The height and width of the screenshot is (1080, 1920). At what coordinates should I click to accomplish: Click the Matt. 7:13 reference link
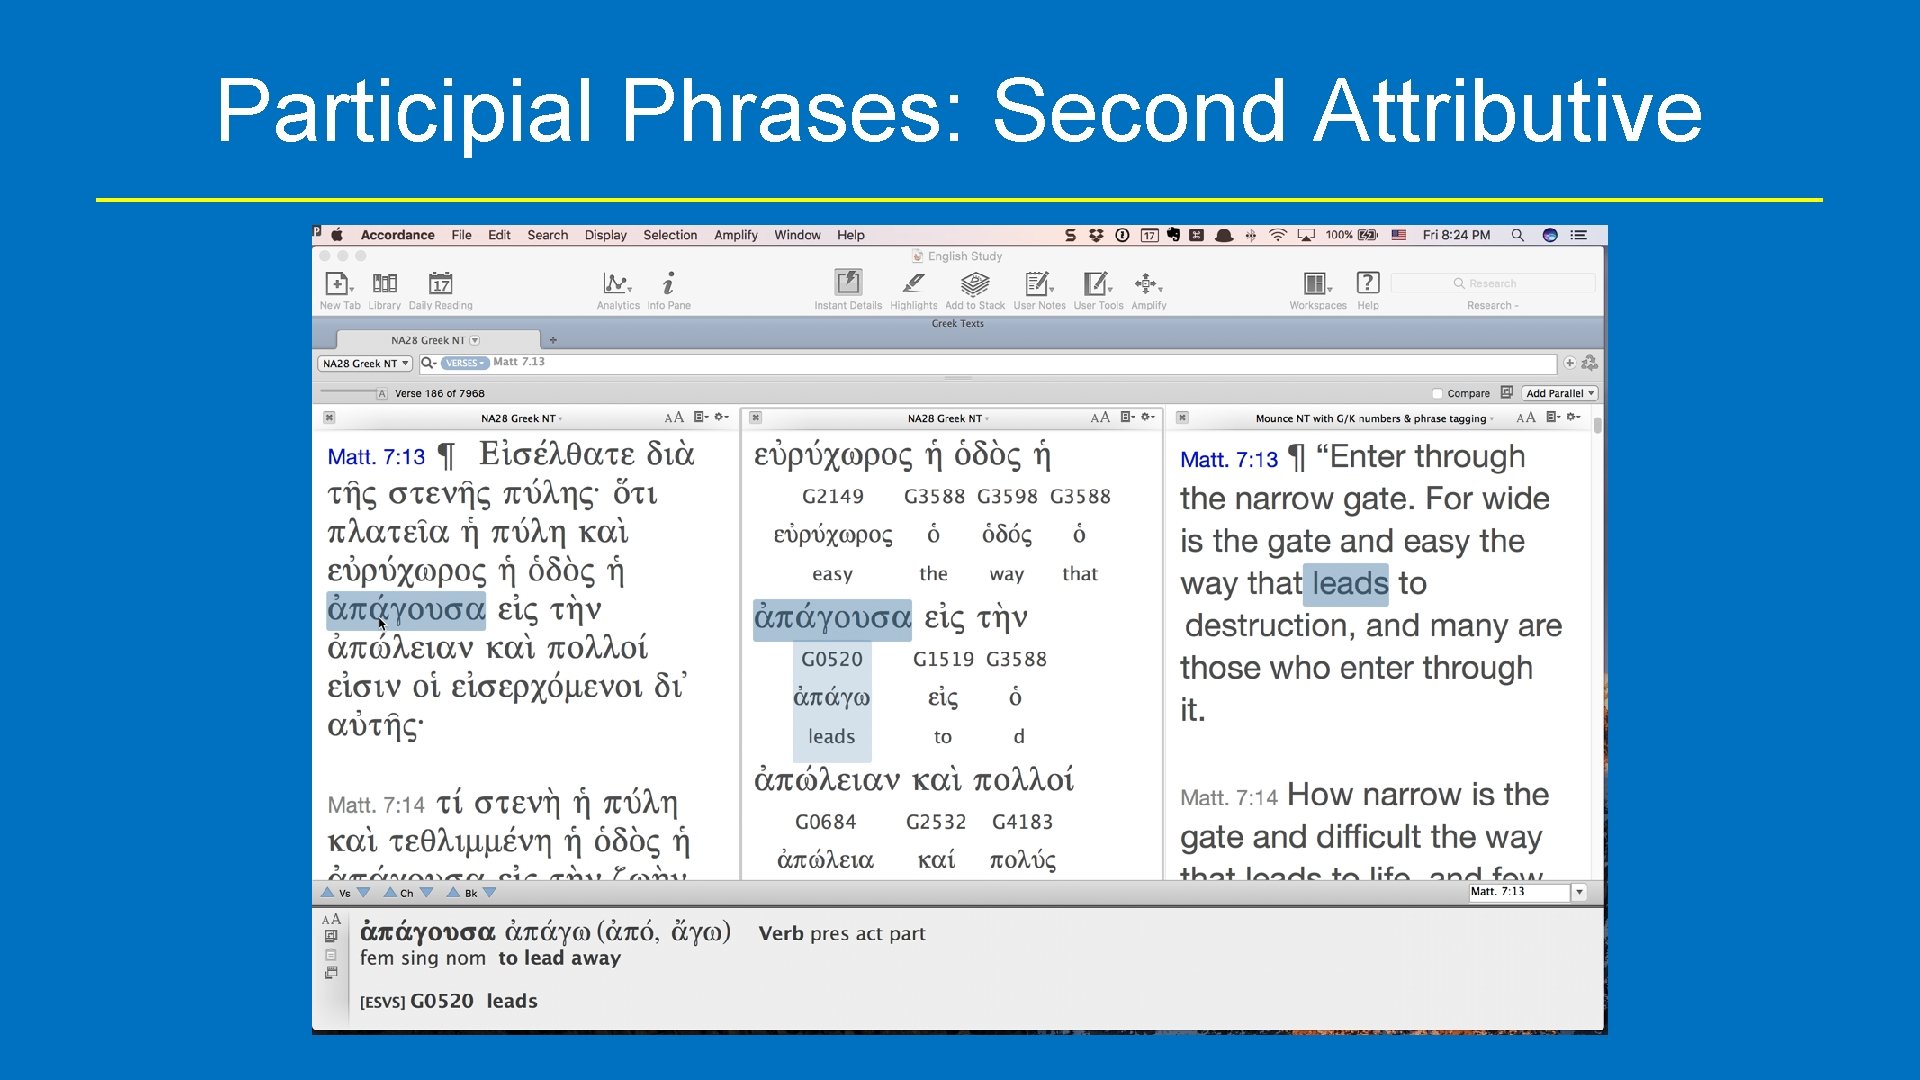[376, 457]
